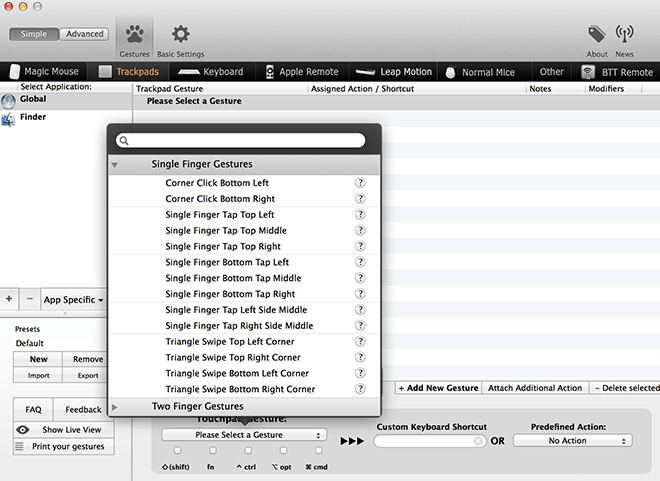660x481 pixels.
Task: Click Attach Additional Action button
Action: [535, 388]
